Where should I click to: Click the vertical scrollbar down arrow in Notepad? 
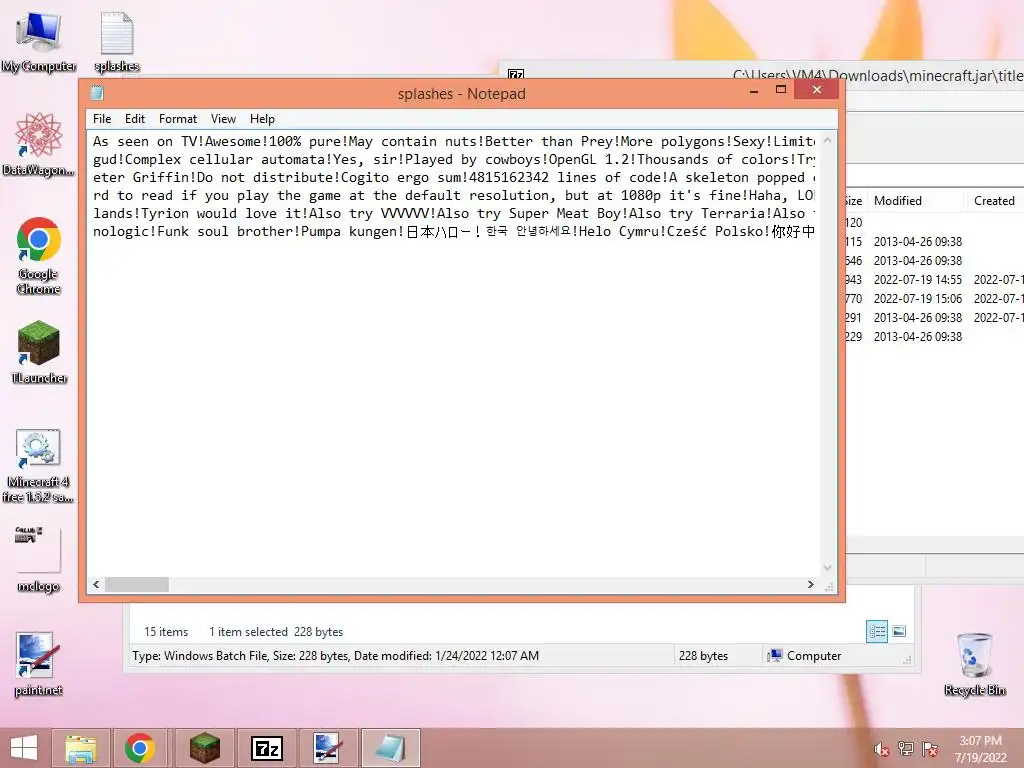pos(827,568)
